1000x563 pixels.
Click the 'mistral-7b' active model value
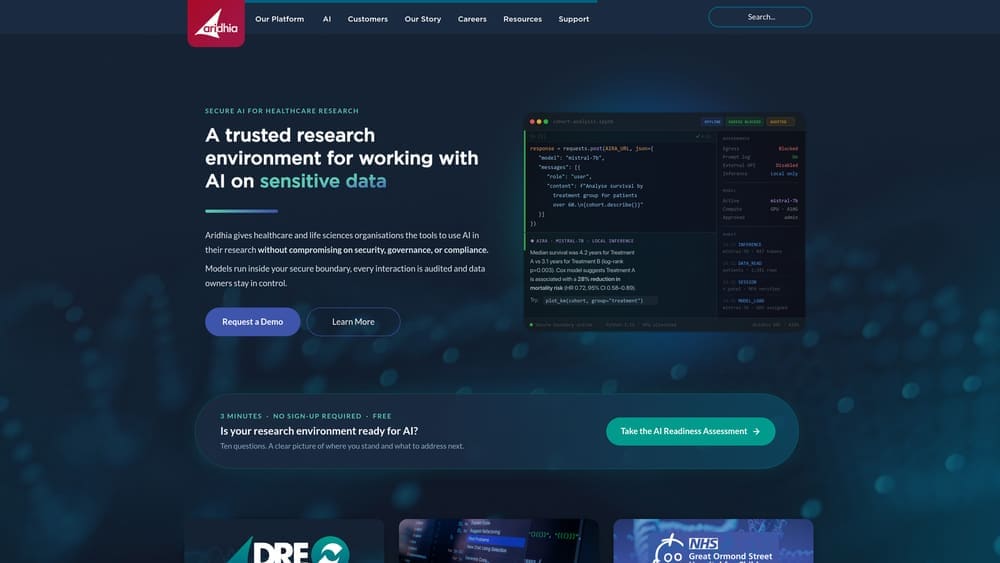tap(784, 201)
